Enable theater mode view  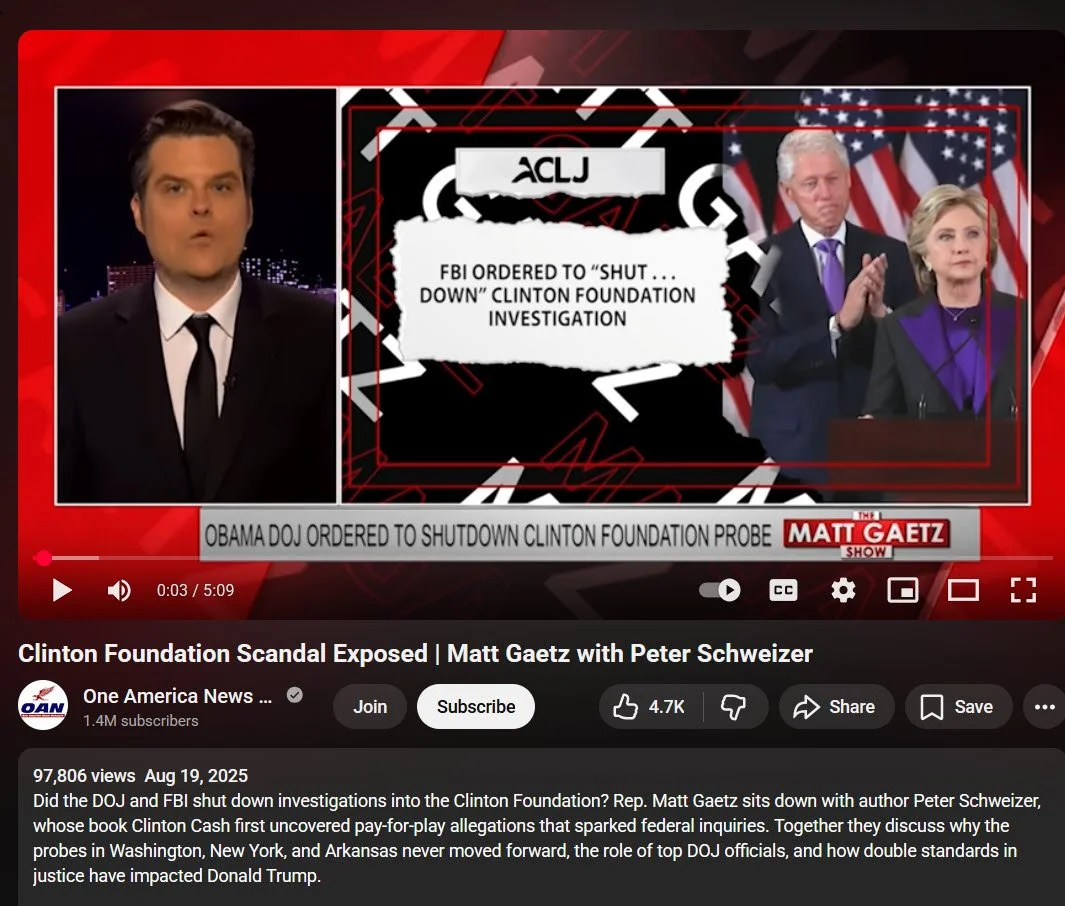(x=963, y=590)
